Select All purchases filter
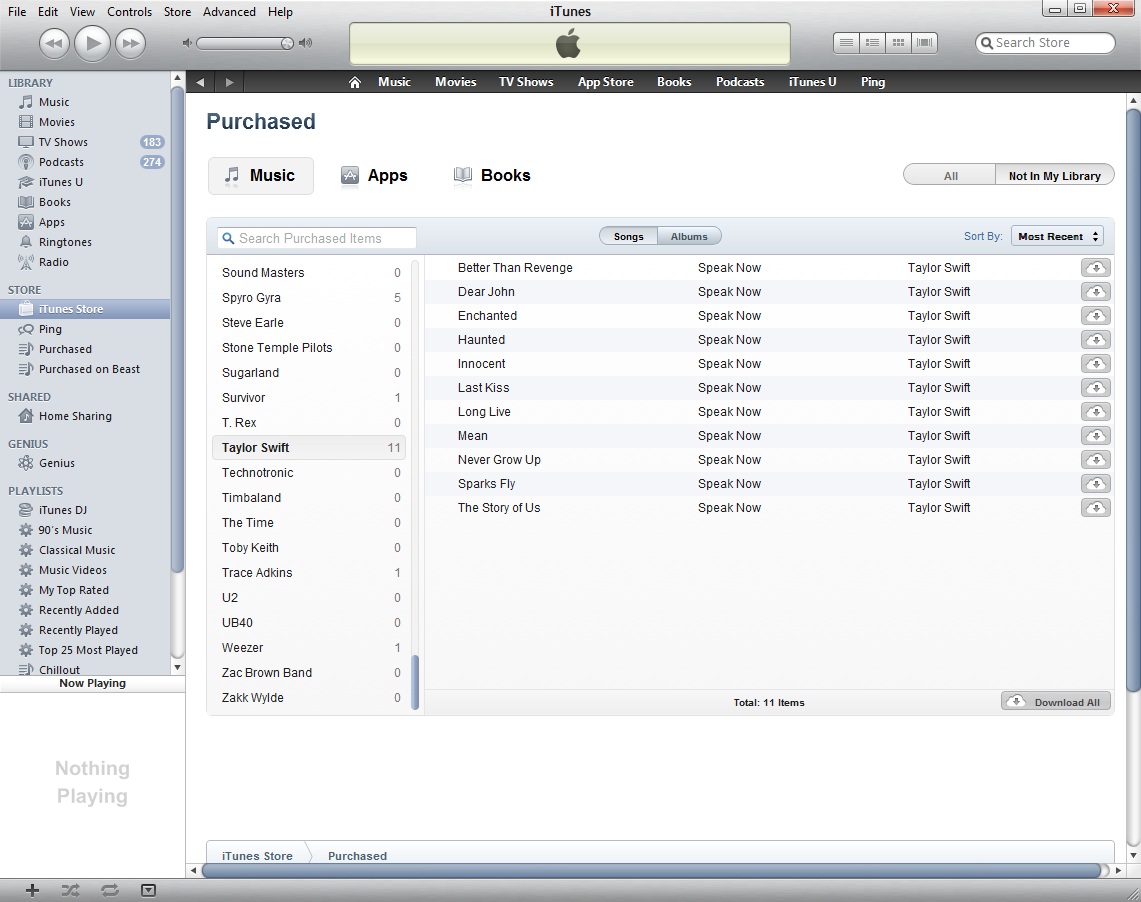 coord(950,175)
